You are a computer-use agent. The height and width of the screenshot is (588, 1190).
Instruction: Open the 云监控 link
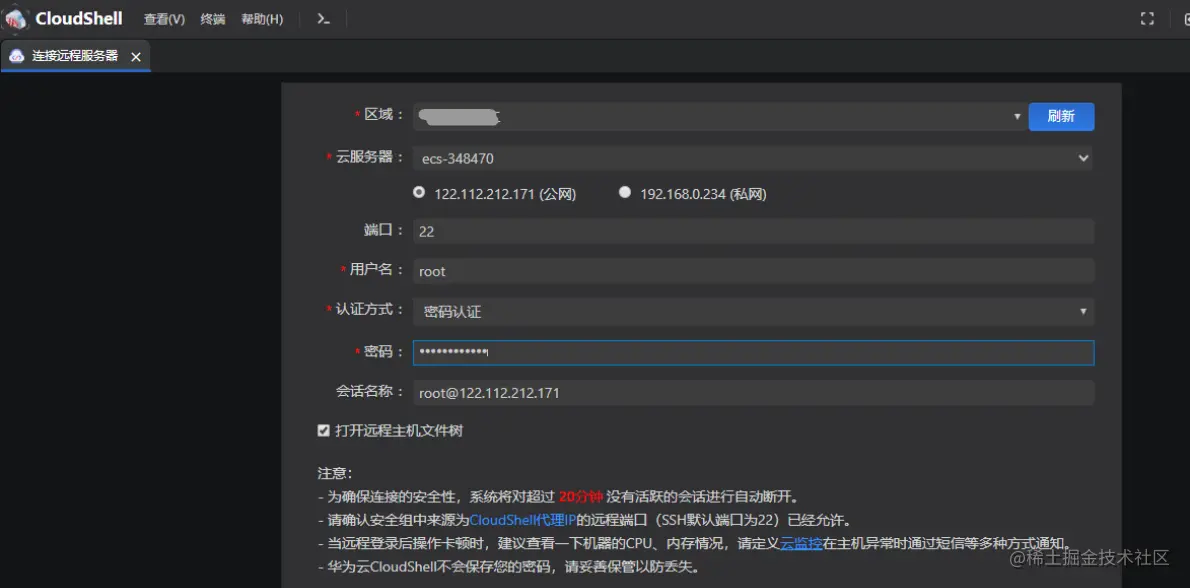pyautogui.click(x=801, y=543)
